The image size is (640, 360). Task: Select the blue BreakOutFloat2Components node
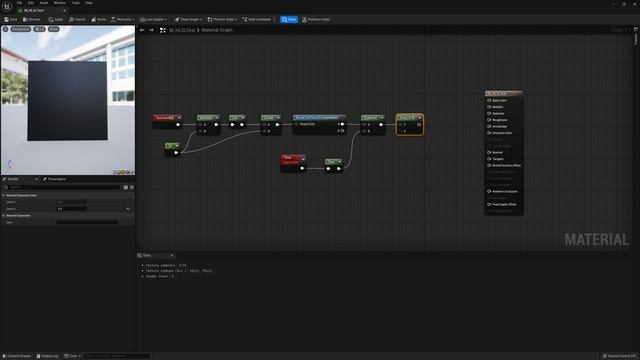coord(320,124)
